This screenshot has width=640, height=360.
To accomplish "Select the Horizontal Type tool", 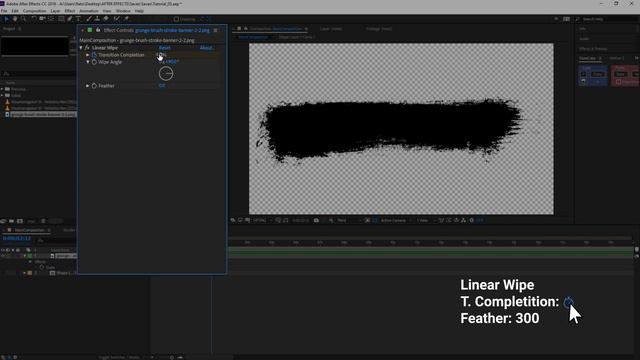I will coord(78,19).
